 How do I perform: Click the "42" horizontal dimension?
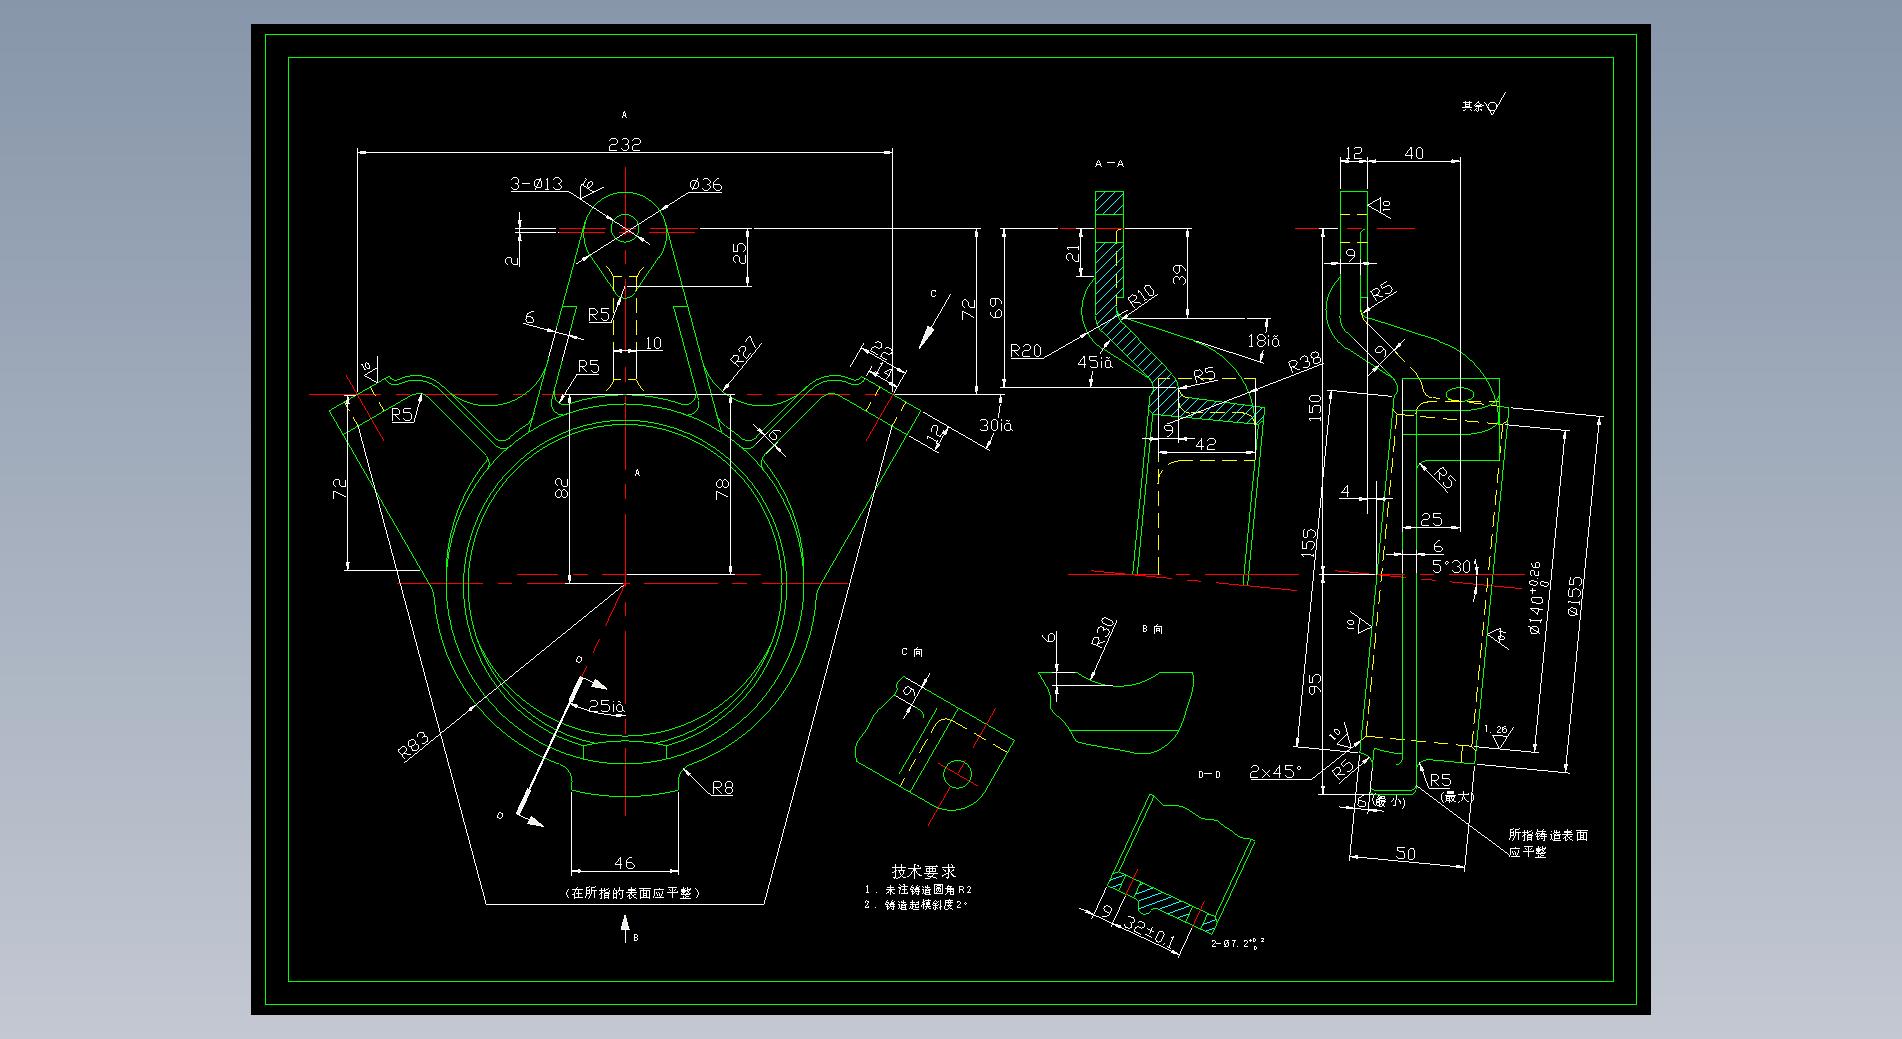(x=1206, y=444)
